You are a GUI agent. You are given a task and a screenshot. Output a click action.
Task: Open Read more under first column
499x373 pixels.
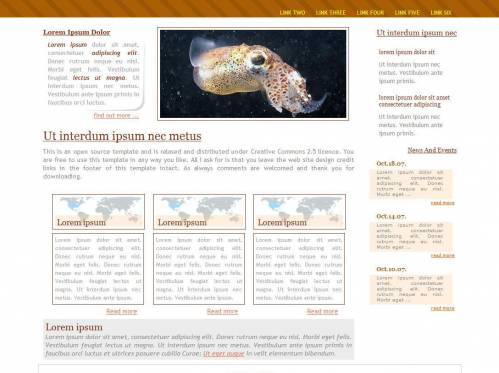121,311
